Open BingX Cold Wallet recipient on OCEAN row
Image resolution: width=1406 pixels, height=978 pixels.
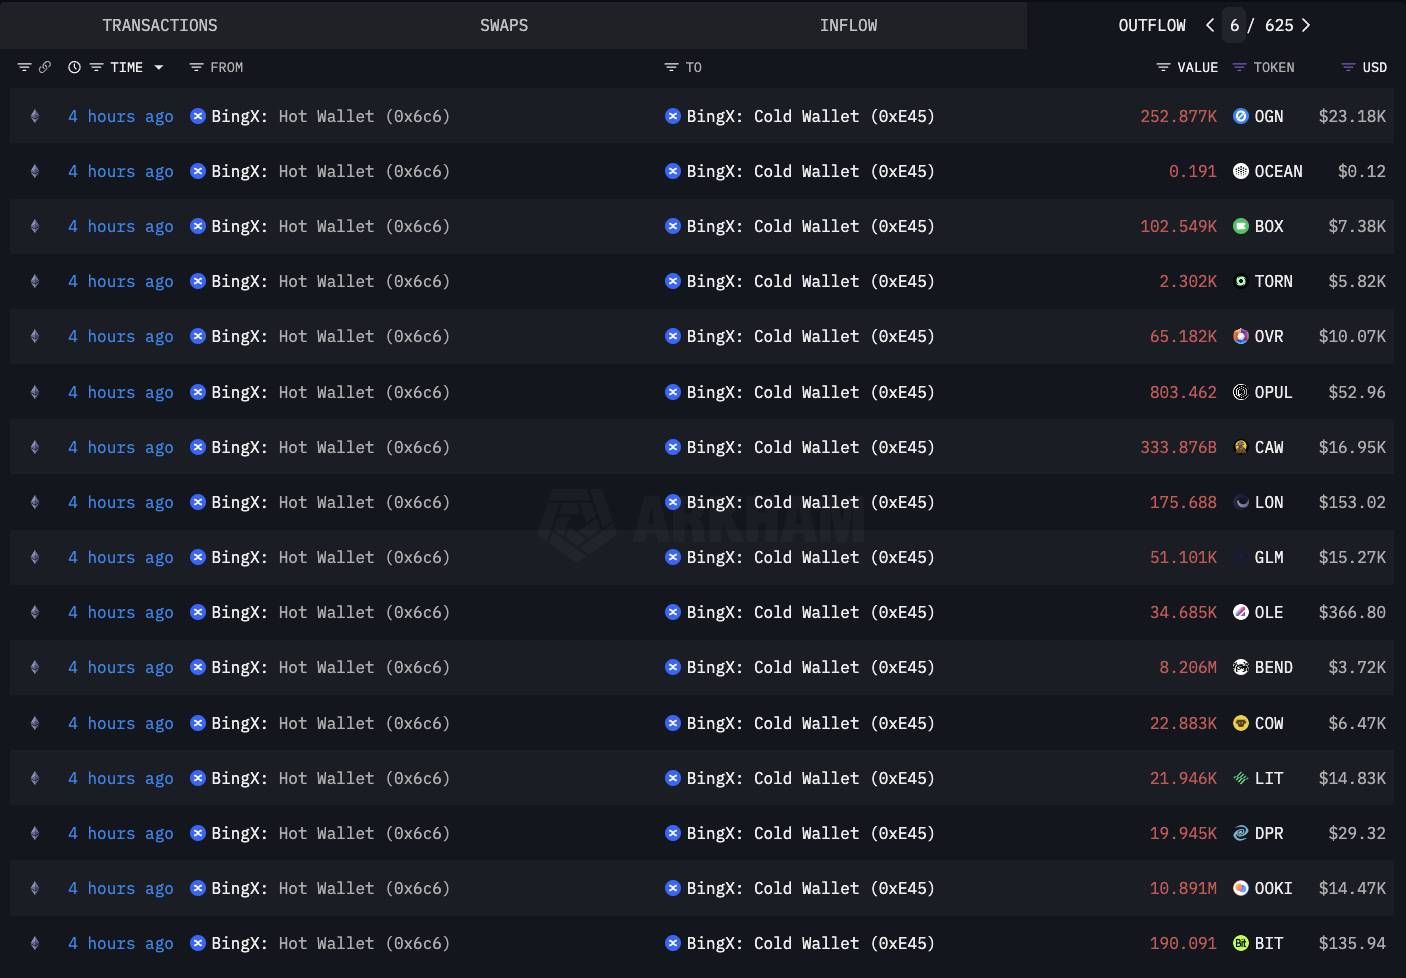[810, 171]
